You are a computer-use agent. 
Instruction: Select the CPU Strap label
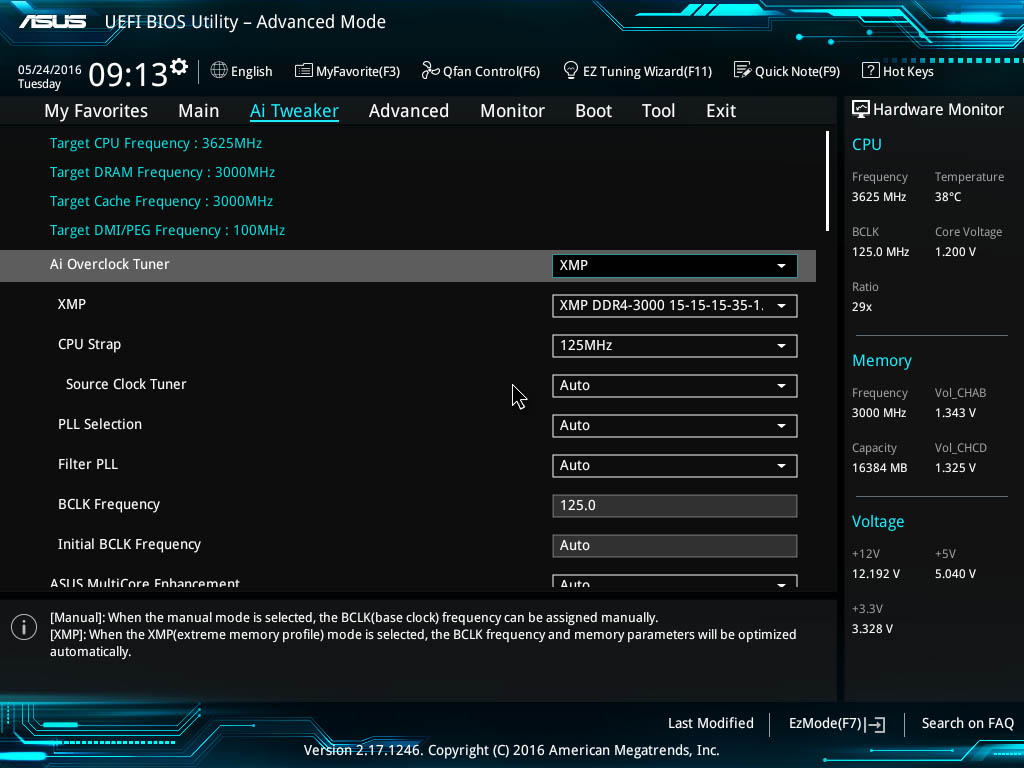(x=89, y=344)
